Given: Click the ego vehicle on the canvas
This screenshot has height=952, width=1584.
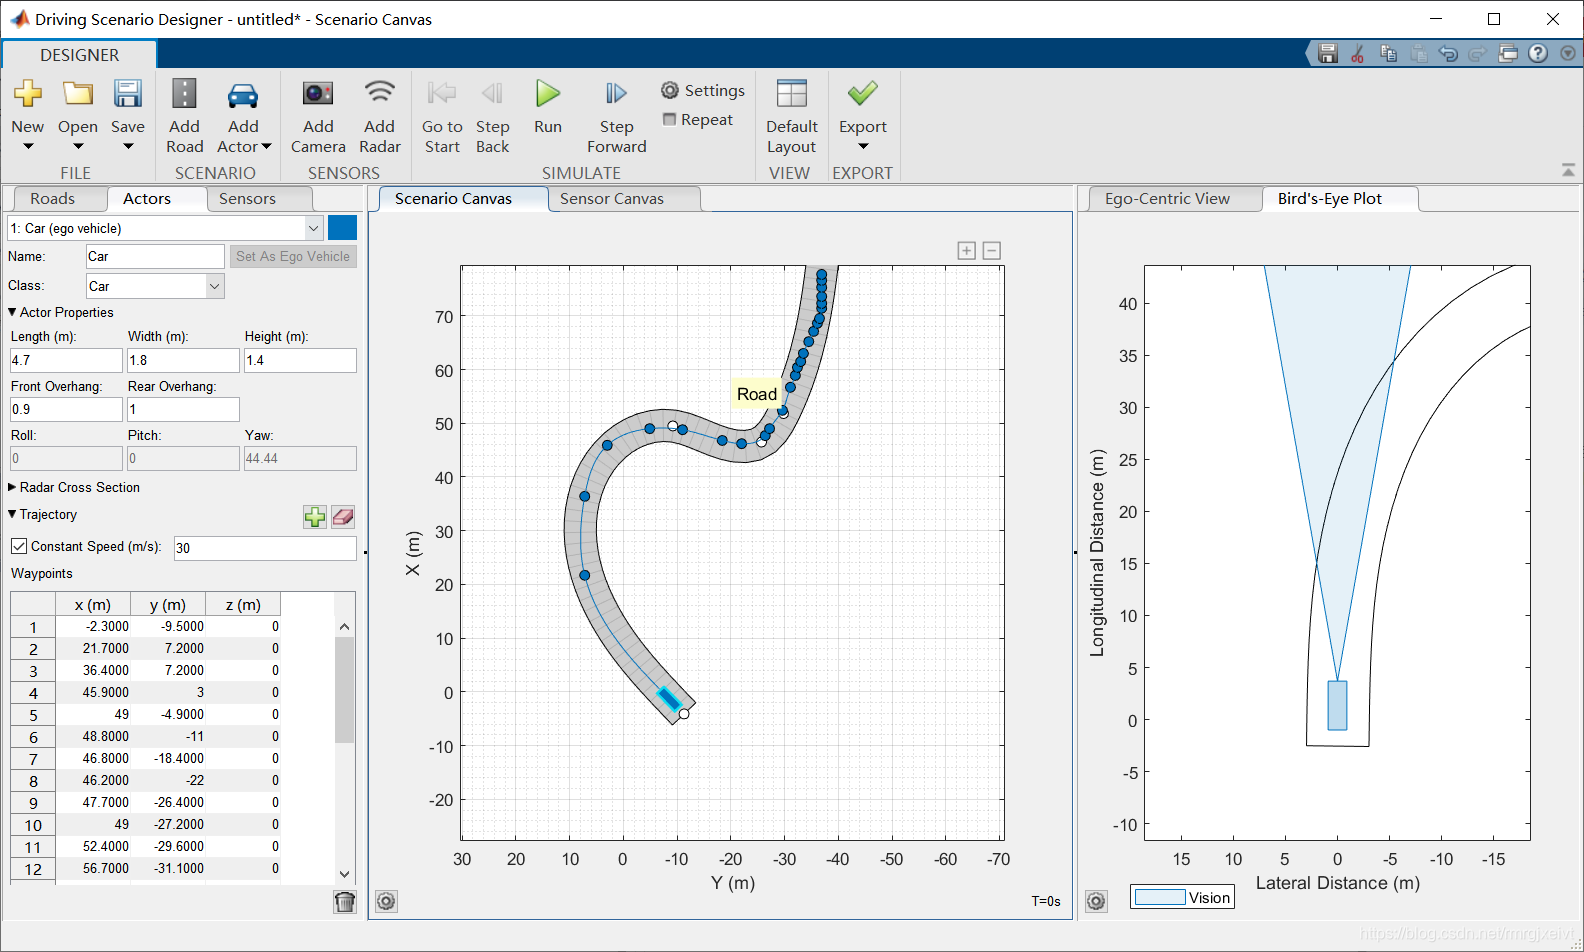Looking at the screenshot, I should [668, 699].
